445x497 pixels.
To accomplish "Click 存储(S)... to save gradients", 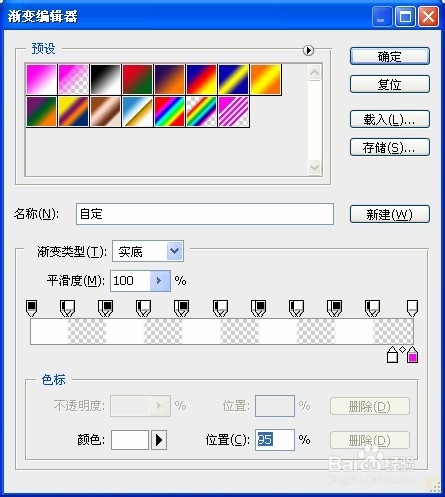I will coord(390,147).
